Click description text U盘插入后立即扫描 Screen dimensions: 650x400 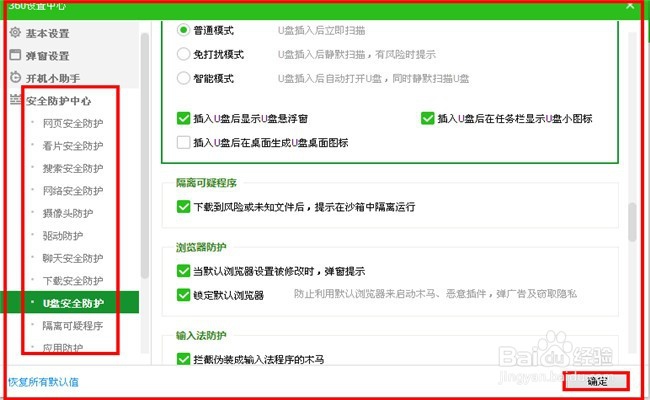click(x=321, y=30)
